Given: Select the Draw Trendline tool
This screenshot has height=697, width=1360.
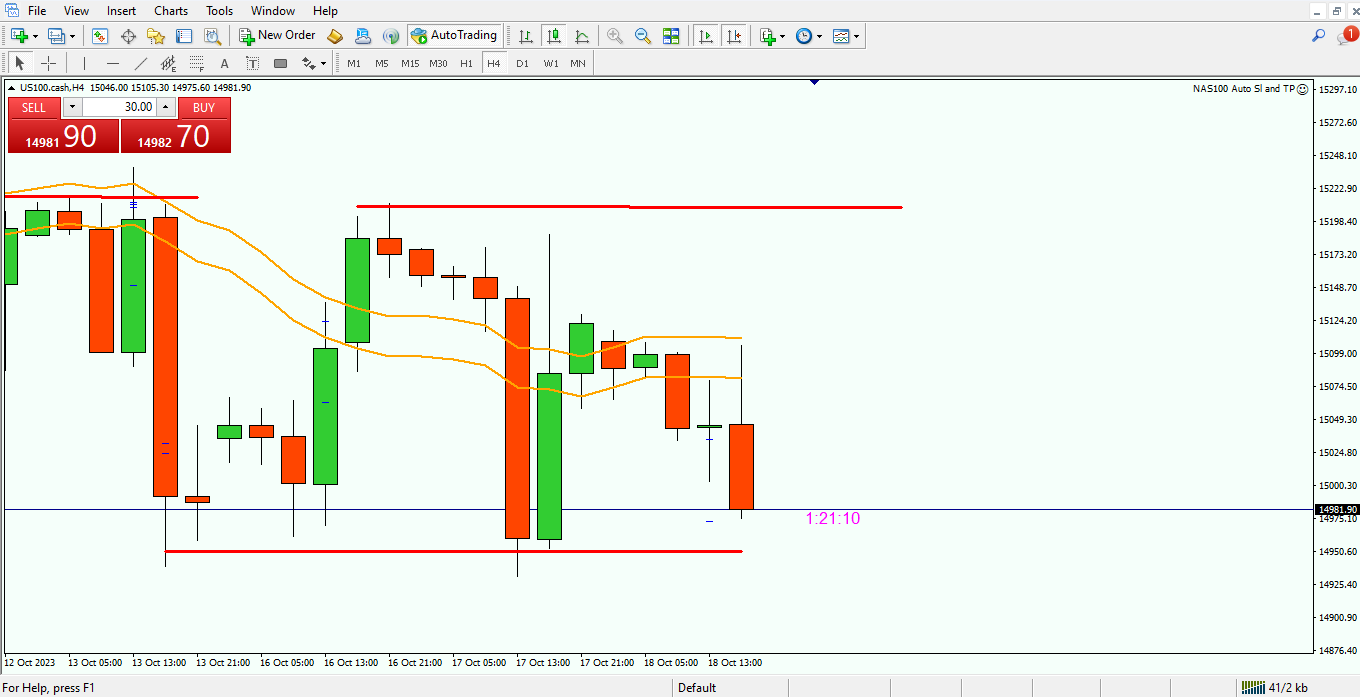Looking at the screenshot, I should coord(139,62).
